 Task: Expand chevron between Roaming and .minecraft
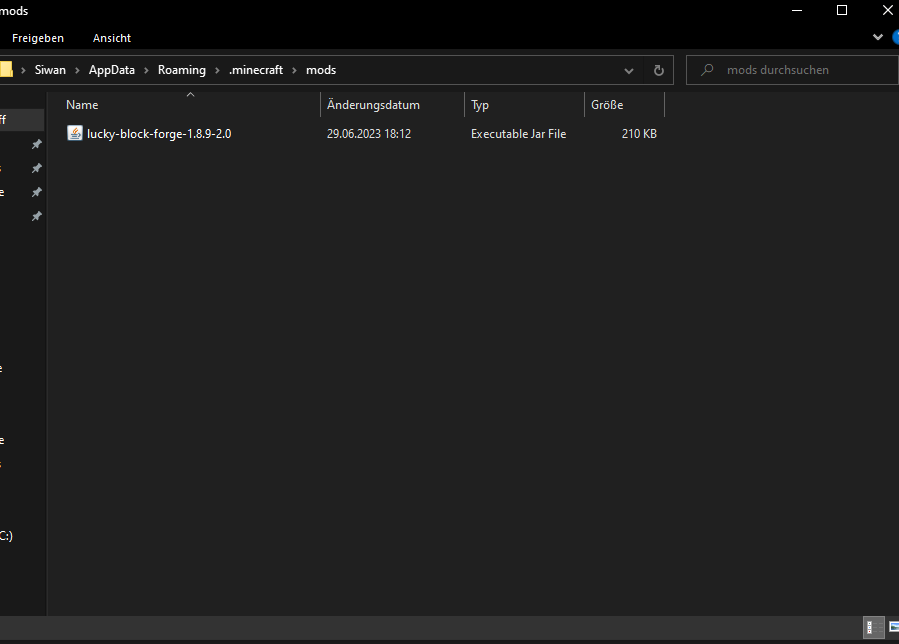pyautogui.click(x=217, y=71)
